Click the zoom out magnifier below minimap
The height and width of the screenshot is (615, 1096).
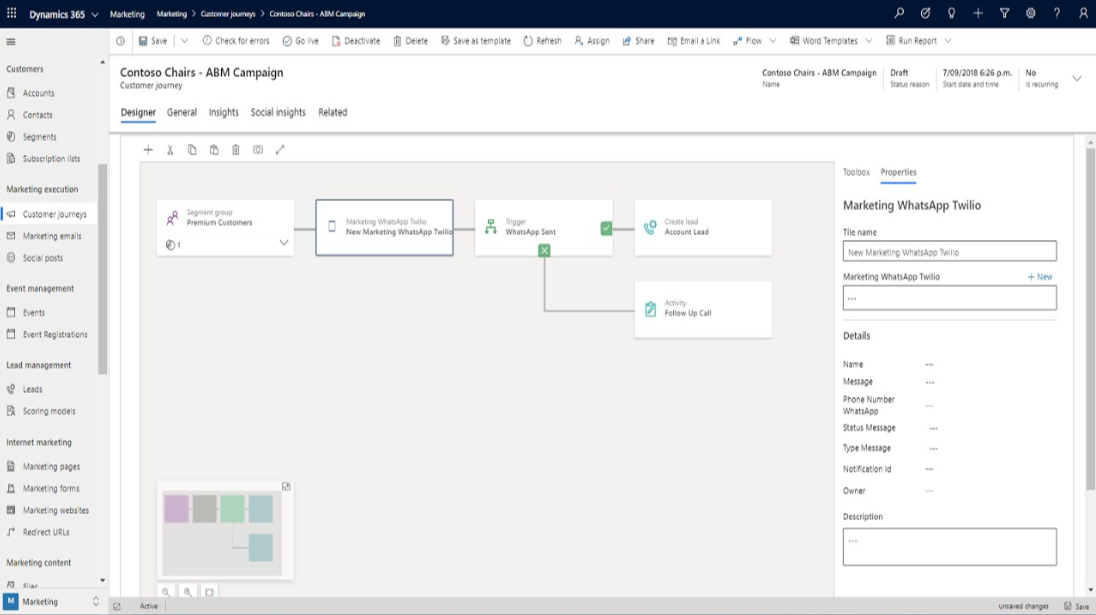[166, 592]
